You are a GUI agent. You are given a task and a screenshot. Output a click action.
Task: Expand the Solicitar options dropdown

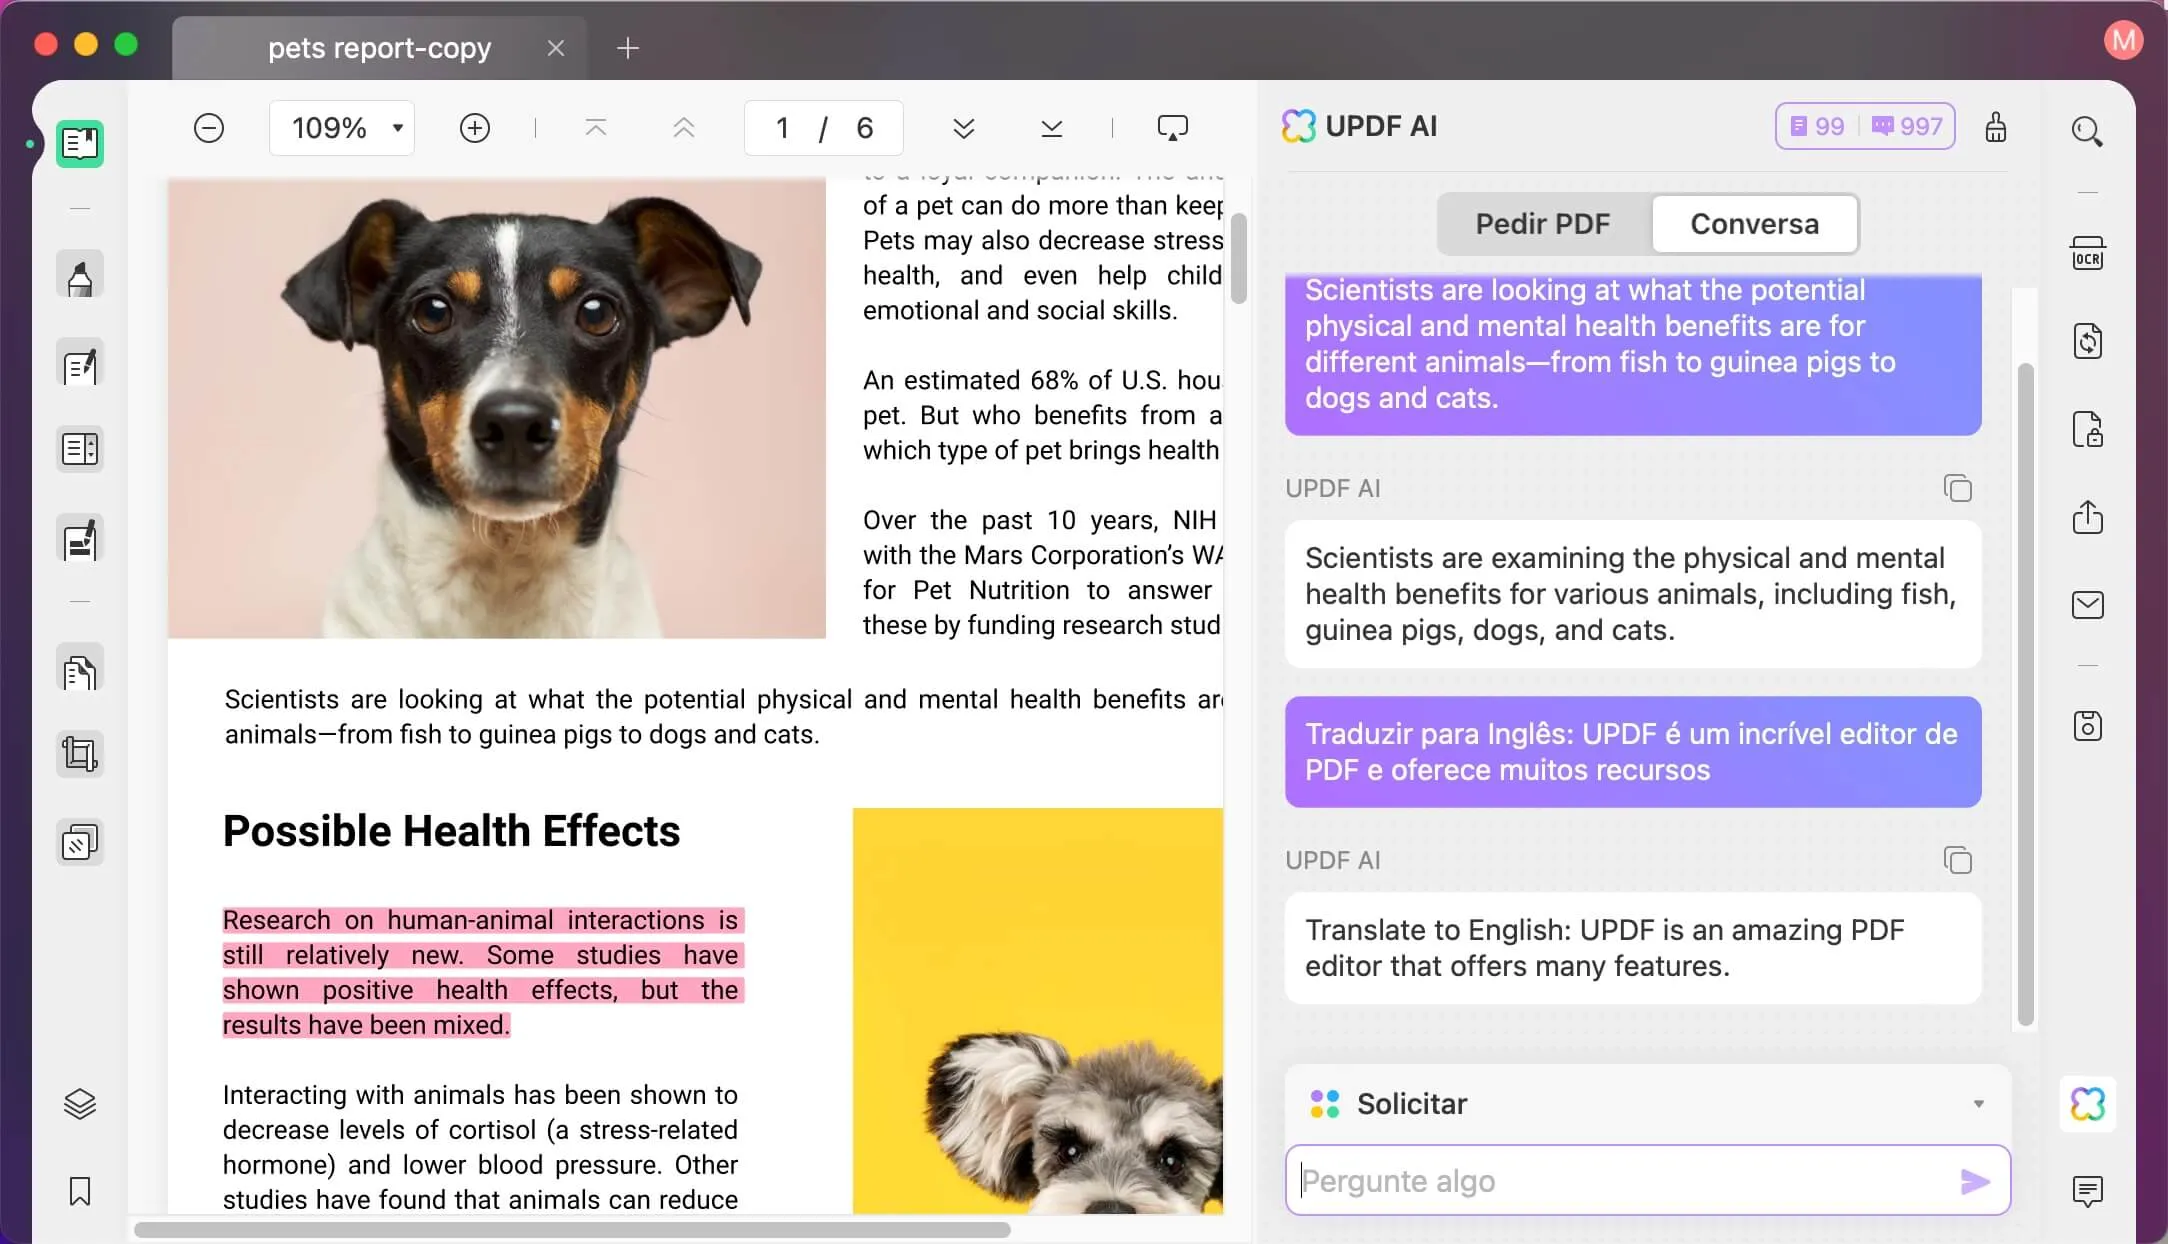[1979, 1103]
